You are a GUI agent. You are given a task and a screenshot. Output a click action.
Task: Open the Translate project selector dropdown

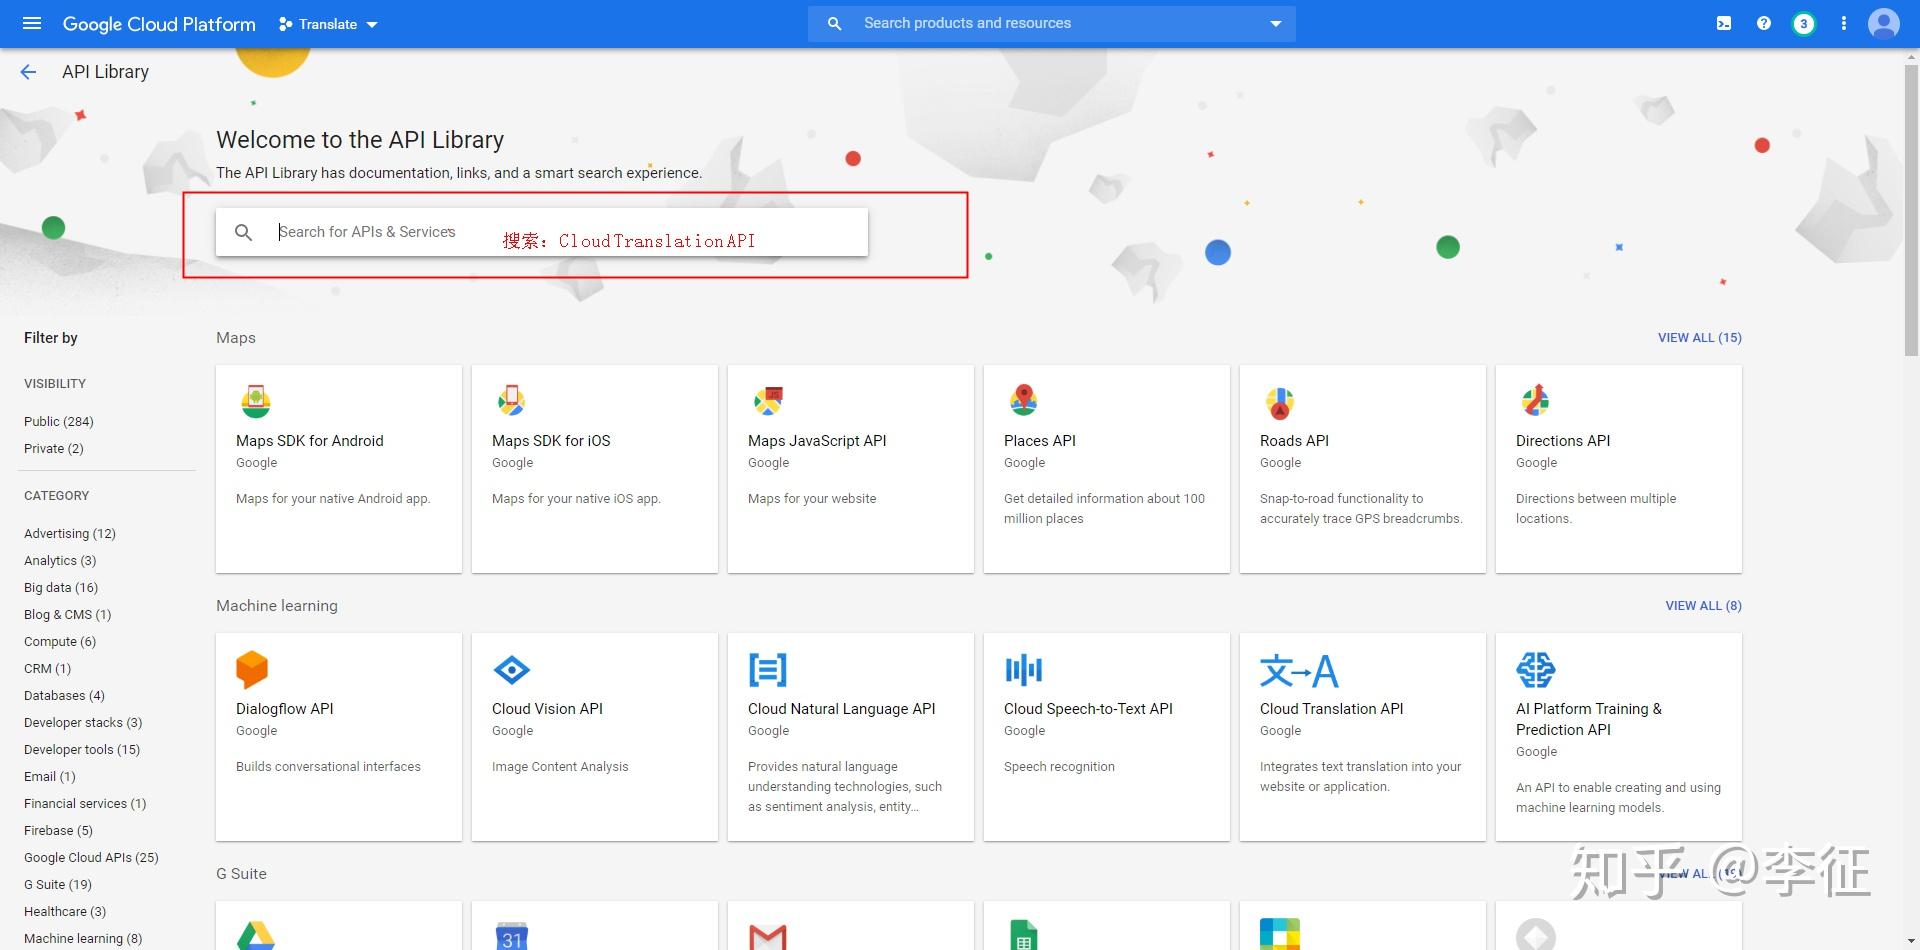pyautogui.click(x=328, y=24)
